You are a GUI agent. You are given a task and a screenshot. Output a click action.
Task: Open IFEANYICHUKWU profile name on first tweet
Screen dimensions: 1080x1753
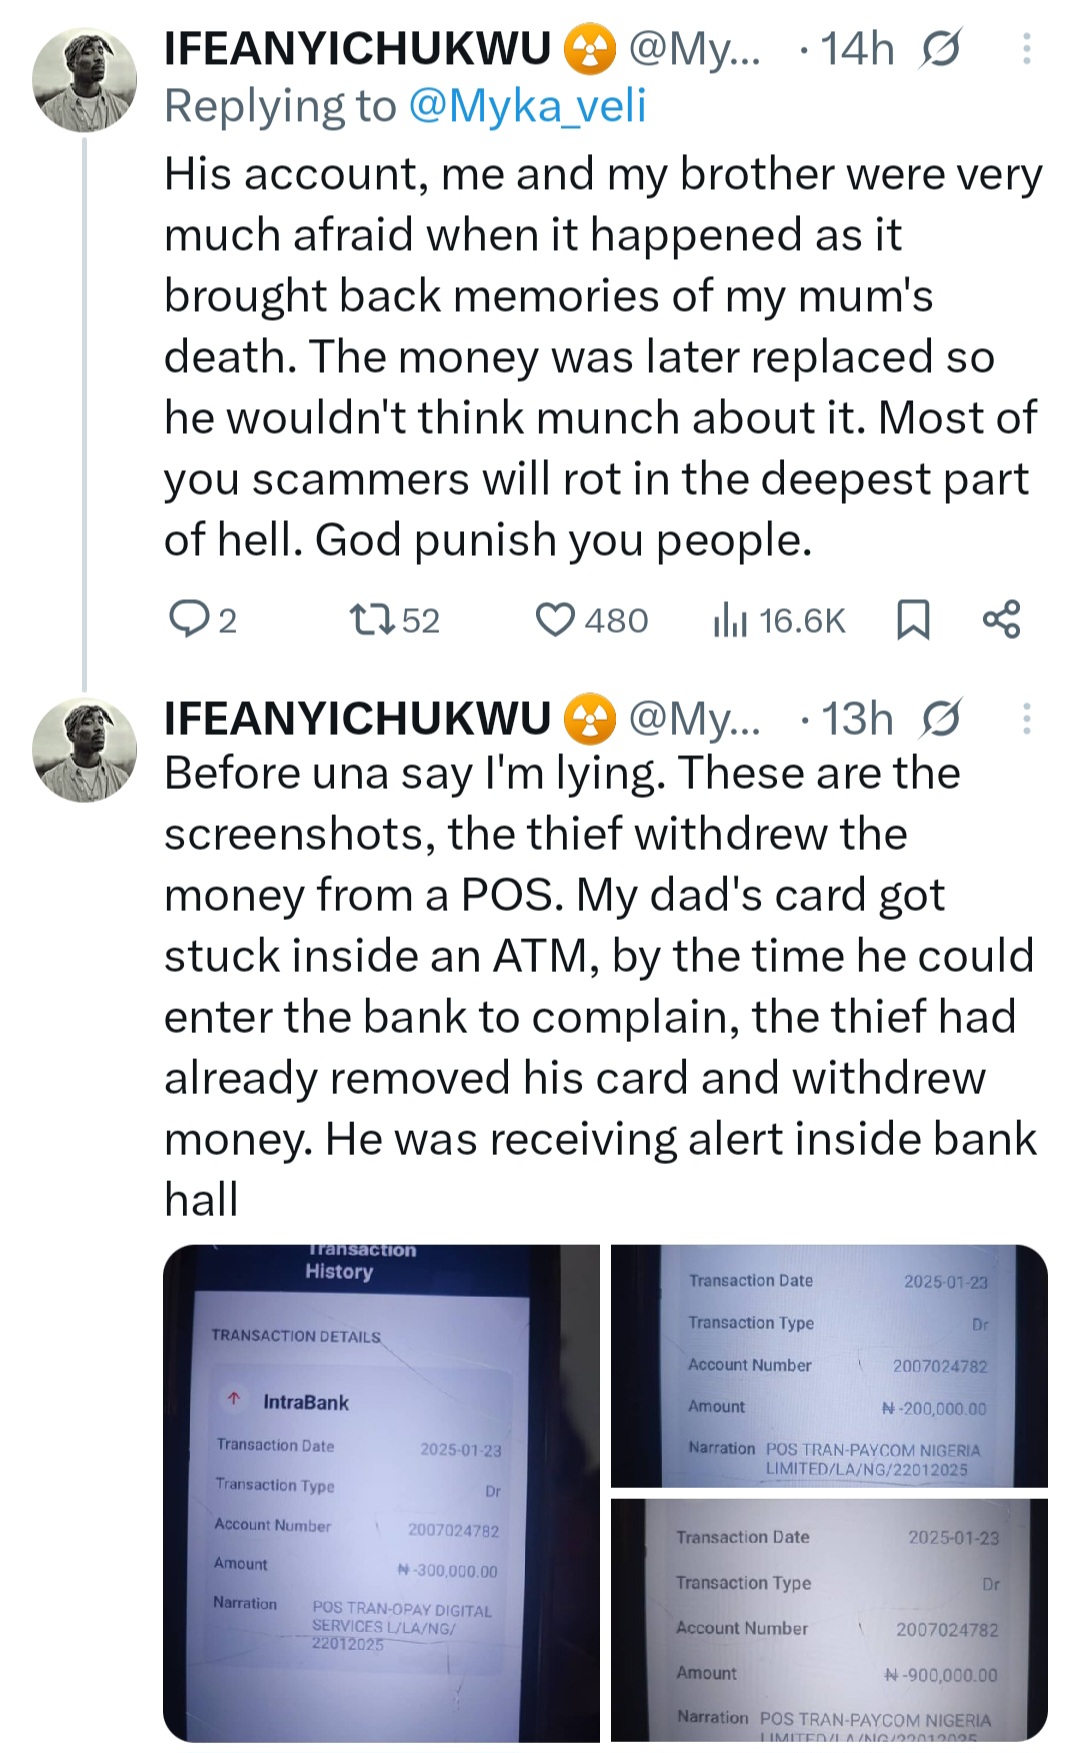pyautogui.click(x=357, y=48)
